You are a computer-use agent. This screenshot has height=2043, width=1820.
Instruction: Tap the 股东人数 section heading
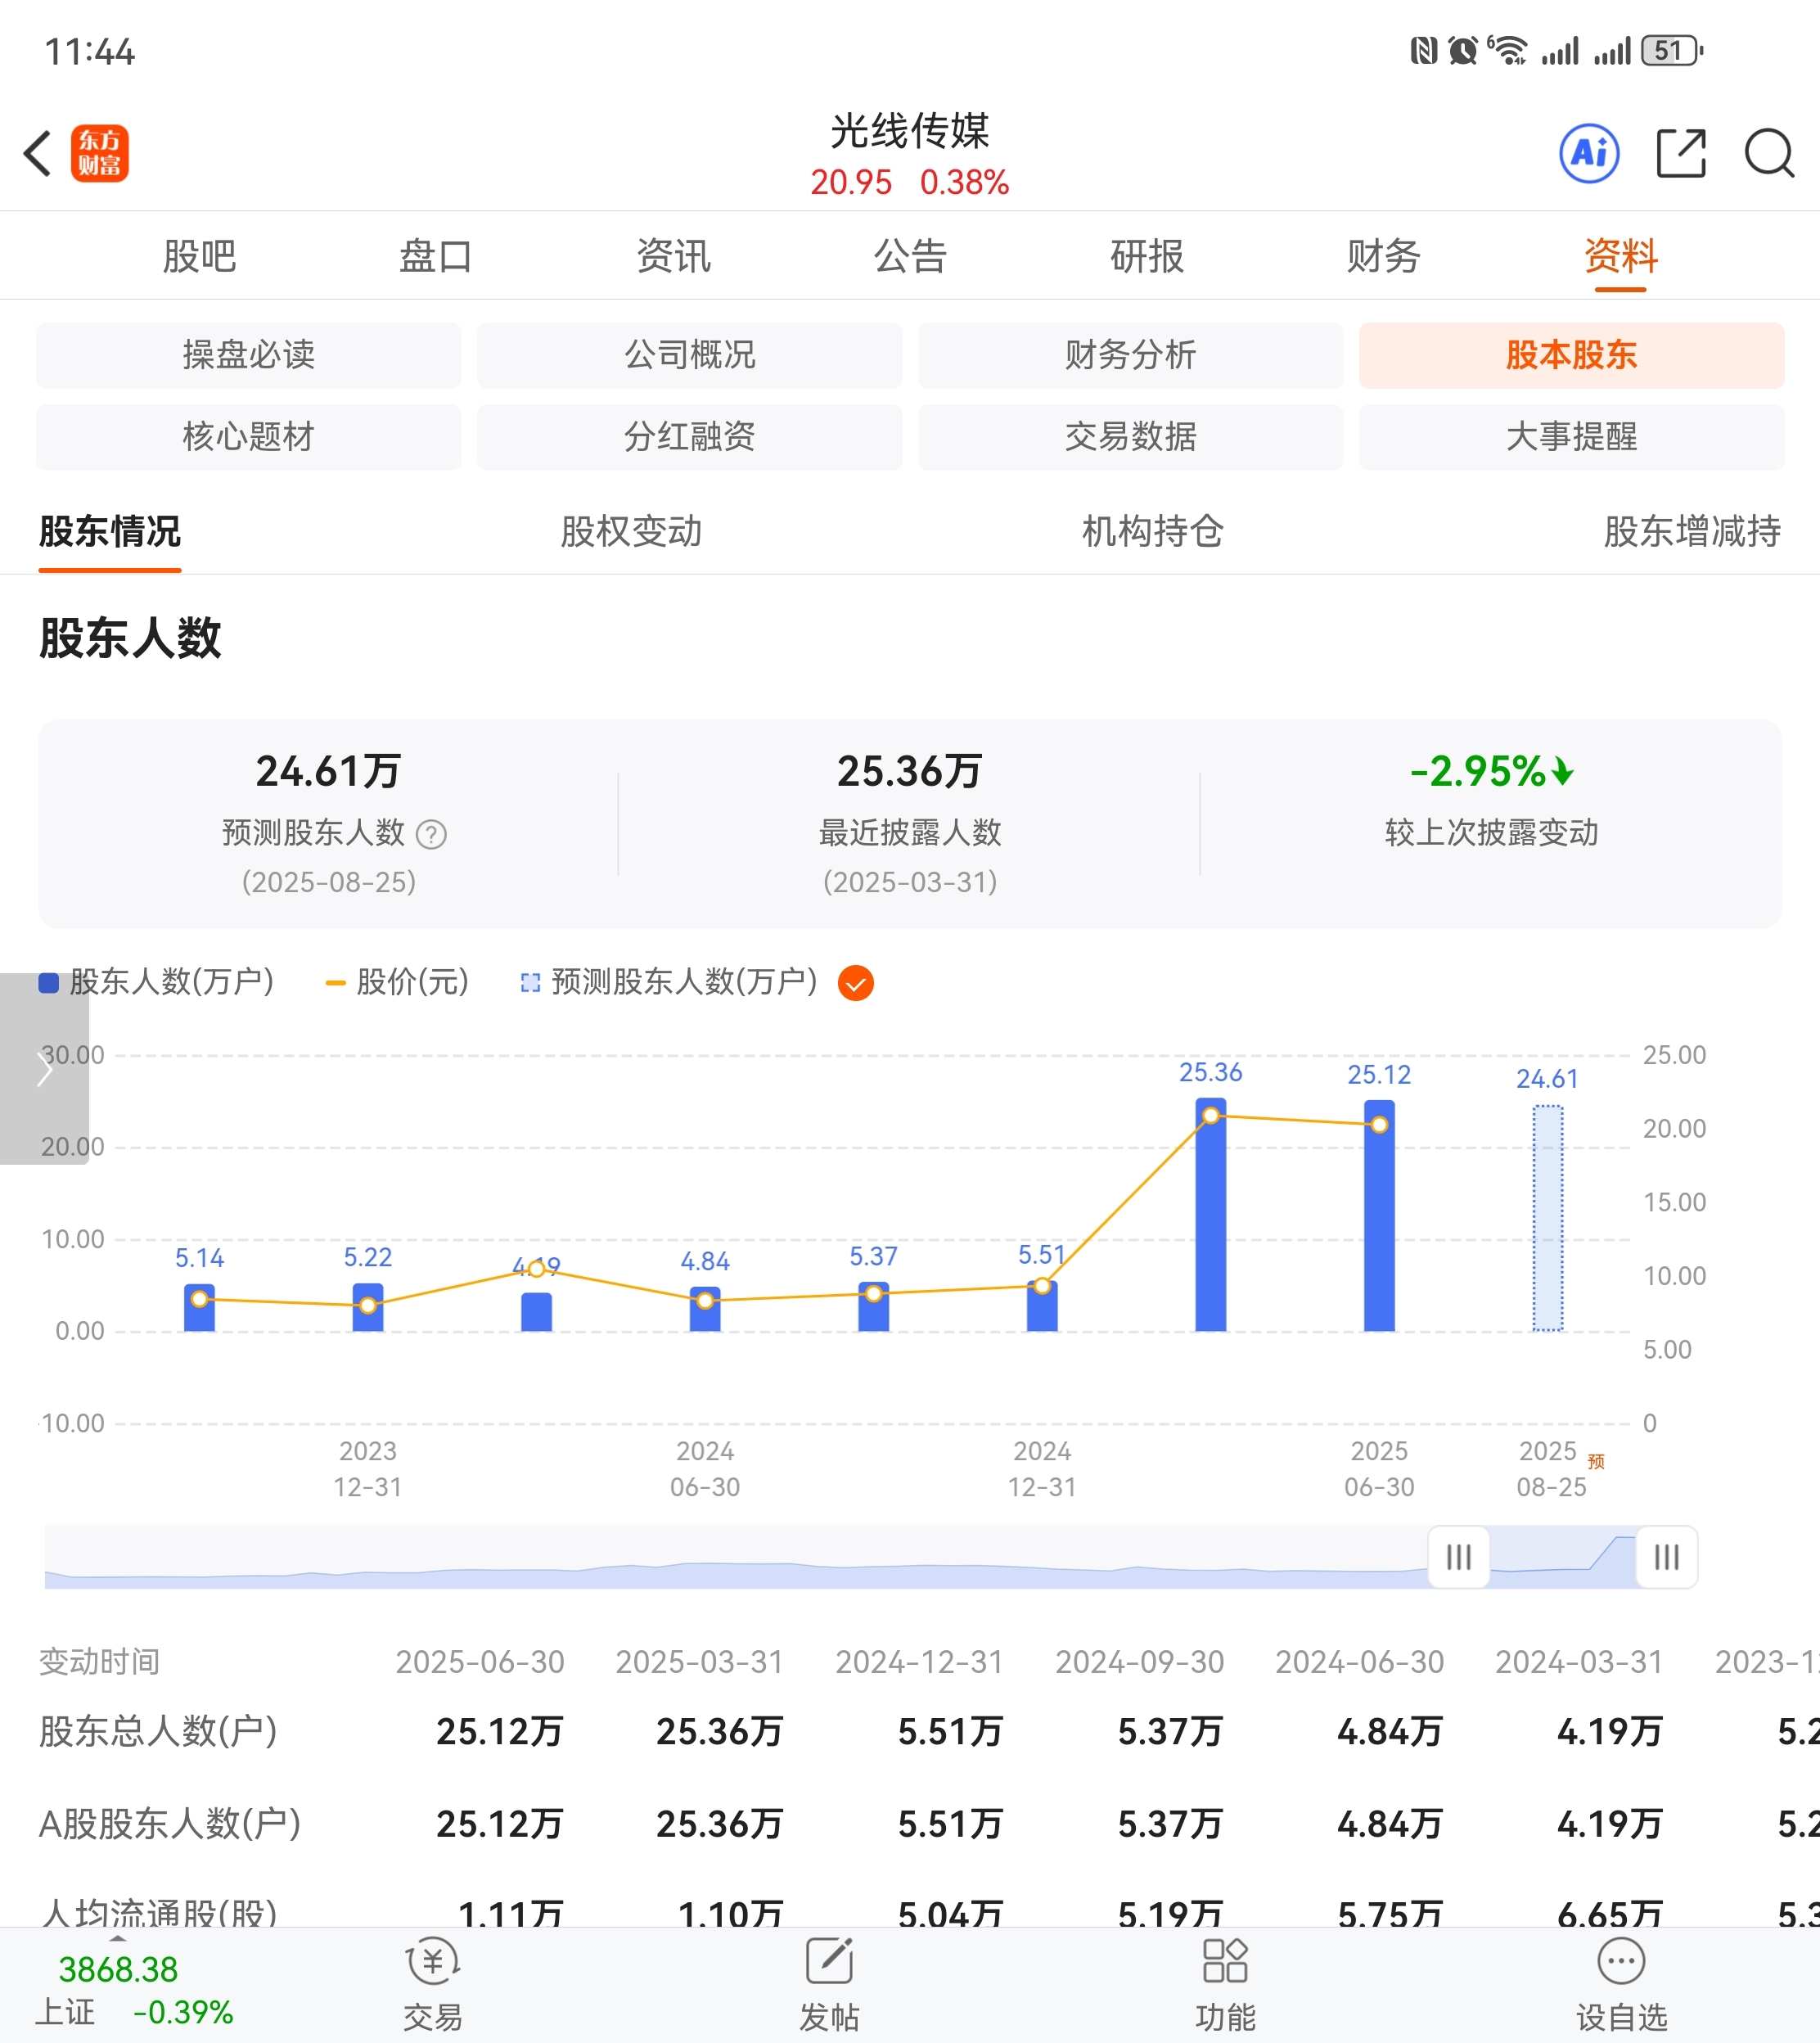pyautogui.click(x=130, y=638)
